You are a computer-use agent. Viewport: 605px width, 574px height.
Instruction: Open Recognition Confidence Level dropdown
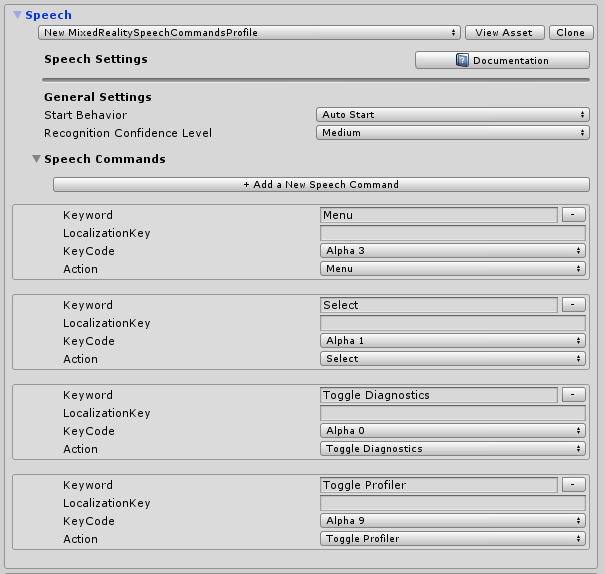(453, 133)
